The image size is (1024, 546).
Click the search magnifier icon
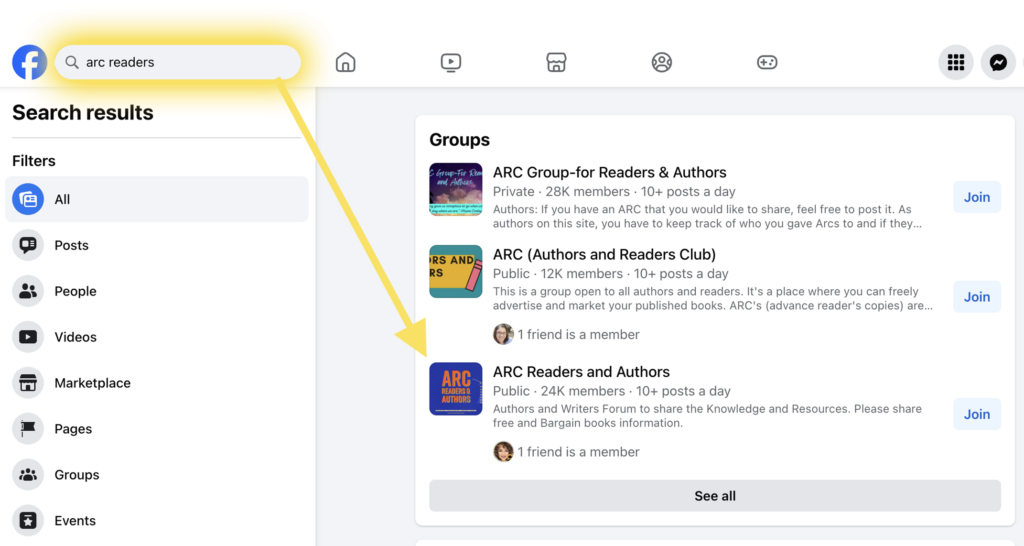tap(72, 62)
